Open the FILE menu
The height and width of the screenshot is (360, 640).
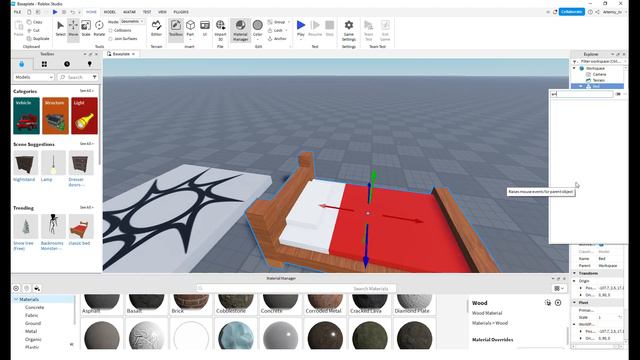coord(18,12)
